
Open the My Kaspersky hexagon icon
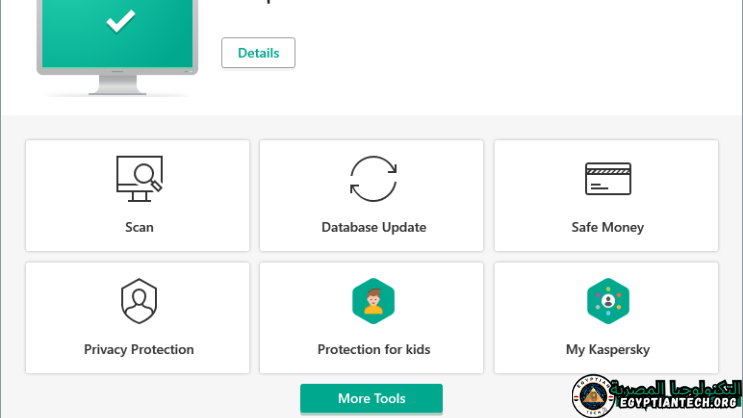[x=608, y=302]
